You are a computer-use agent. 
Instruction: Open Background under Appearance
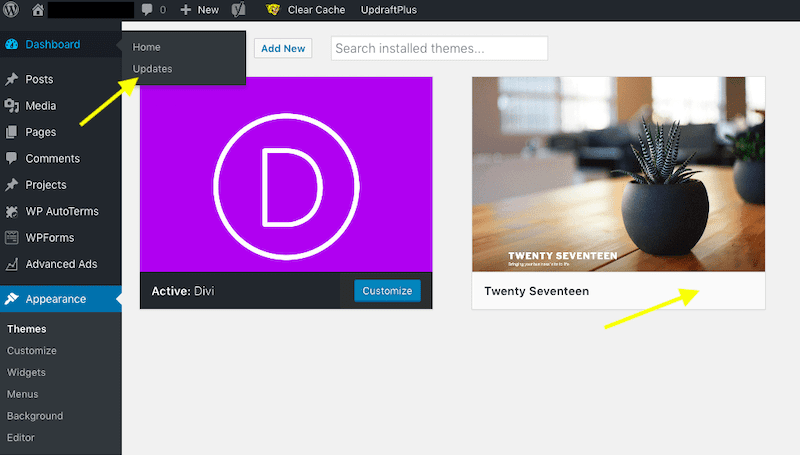click(x=35, y=416)
